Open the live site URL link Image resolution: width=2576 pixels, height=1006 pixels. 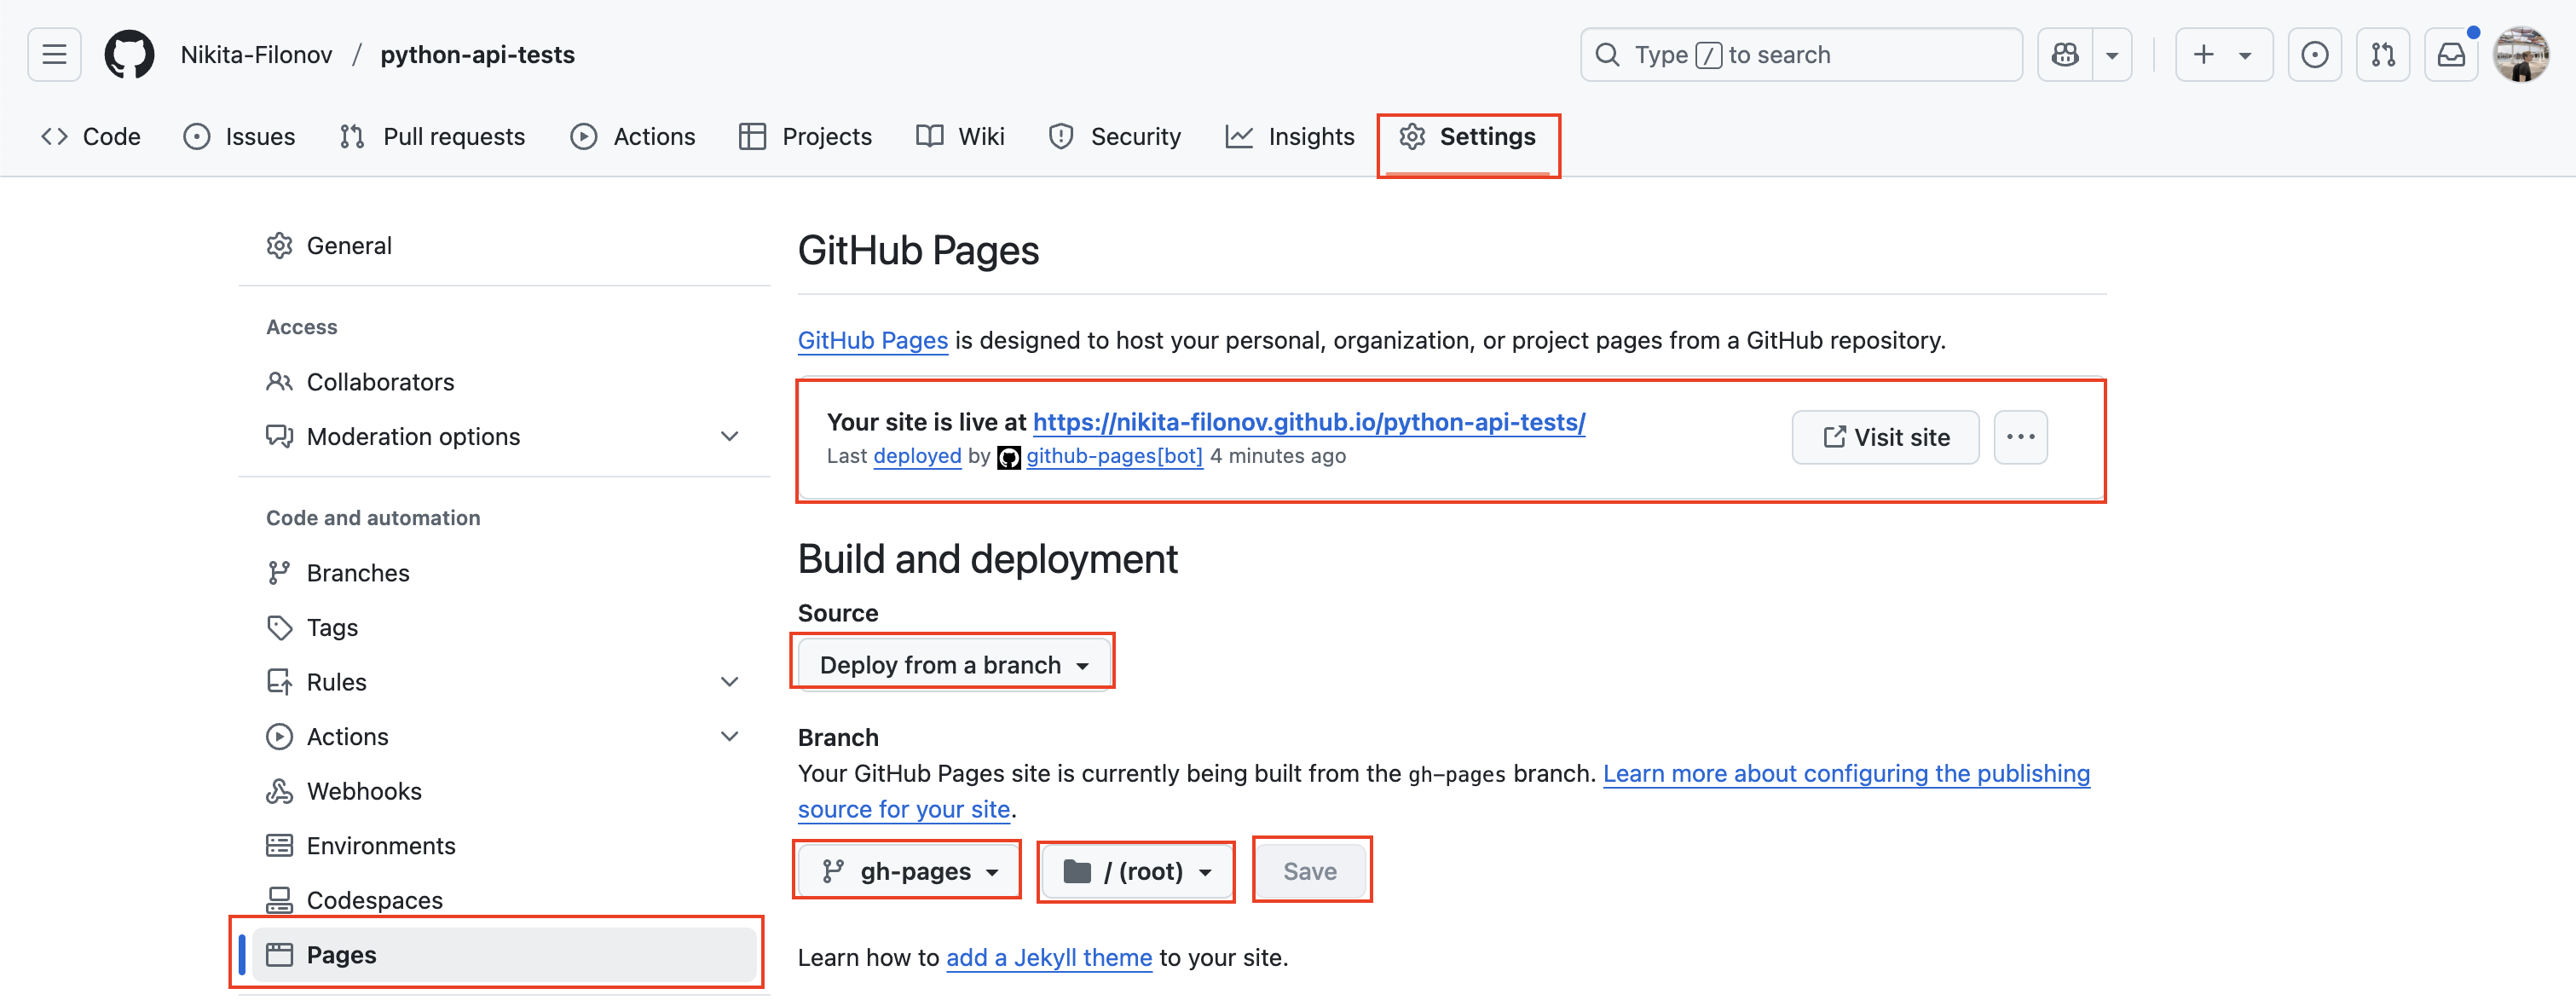(x=1309, y=422)
